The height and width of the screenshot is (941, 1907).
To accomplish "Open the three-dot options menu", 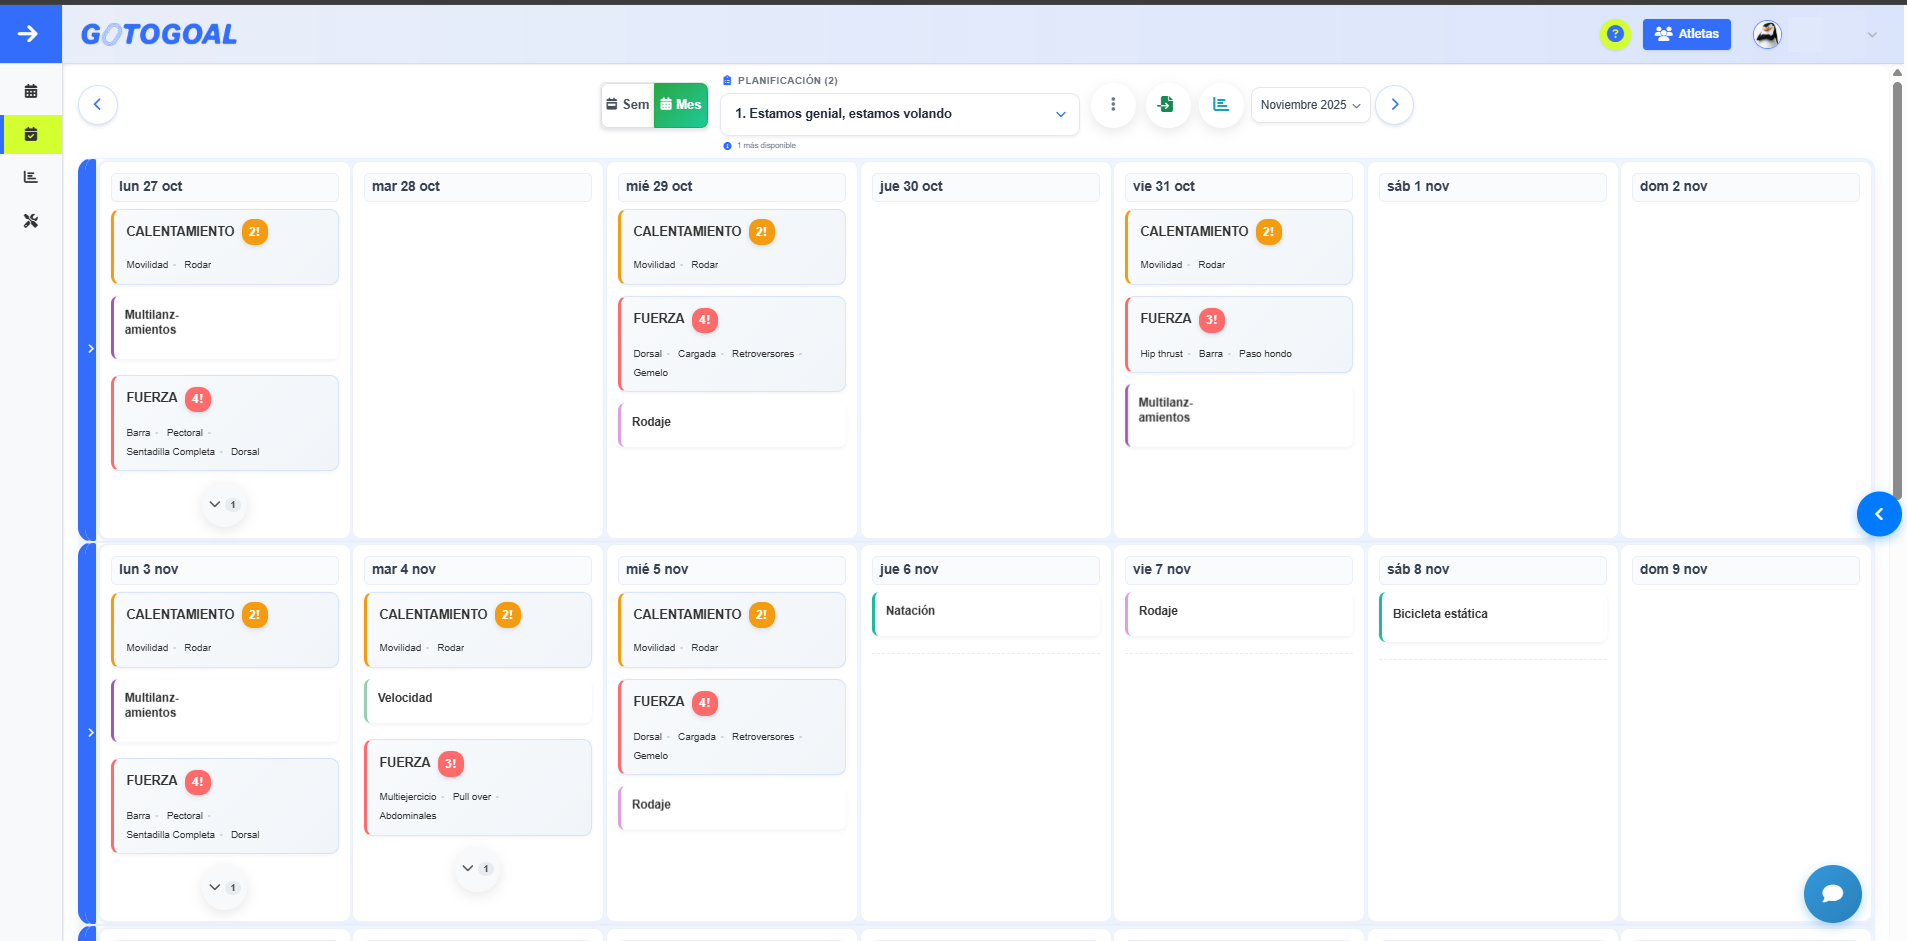I will [1113, 105].
